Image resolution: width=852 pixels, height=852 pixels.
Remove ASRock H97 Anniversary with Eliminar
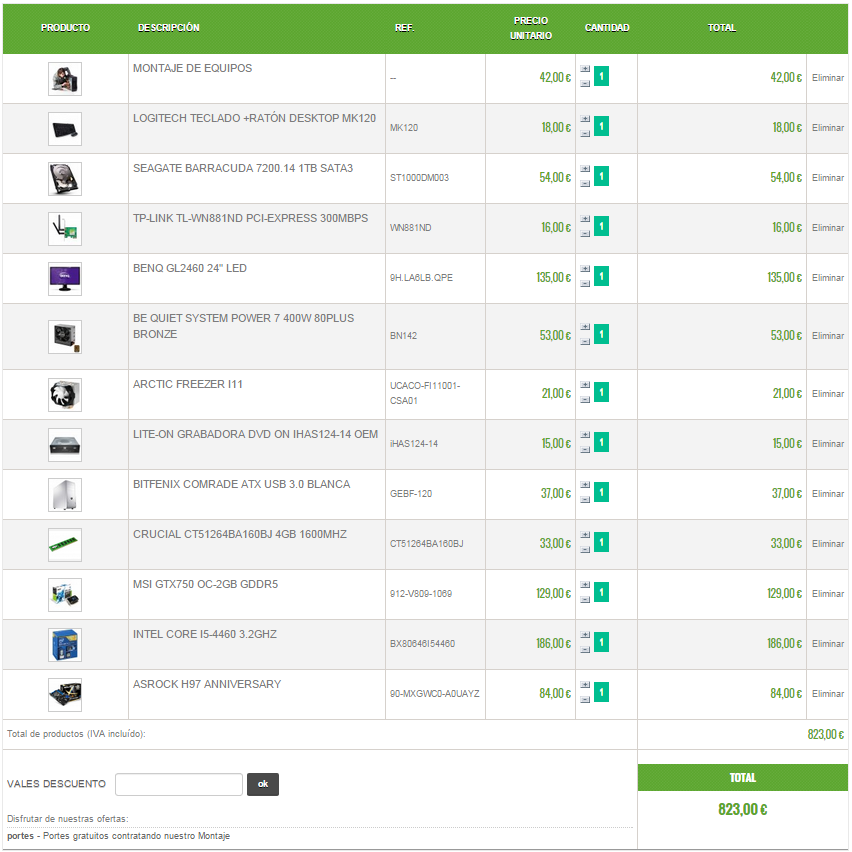[828, 694]
